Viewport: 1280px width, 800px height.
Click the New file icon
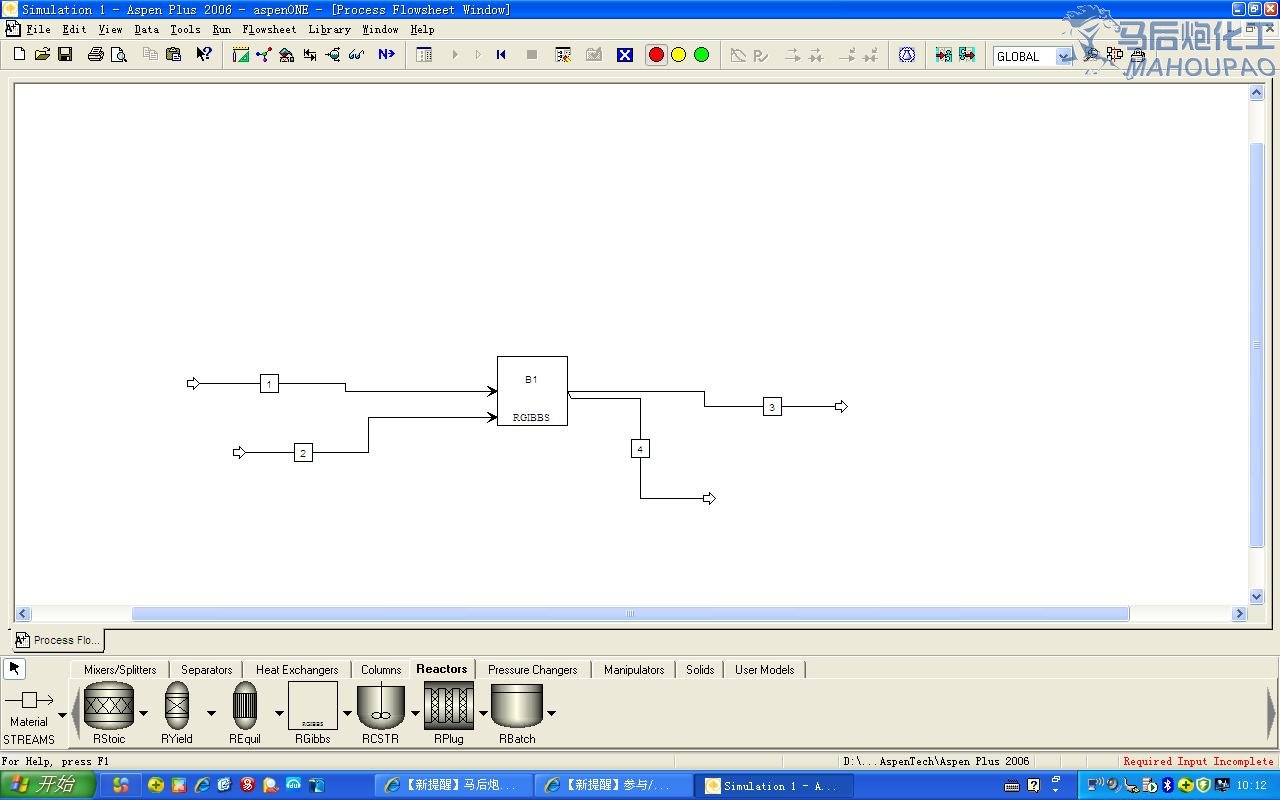[x=19, y=55]
